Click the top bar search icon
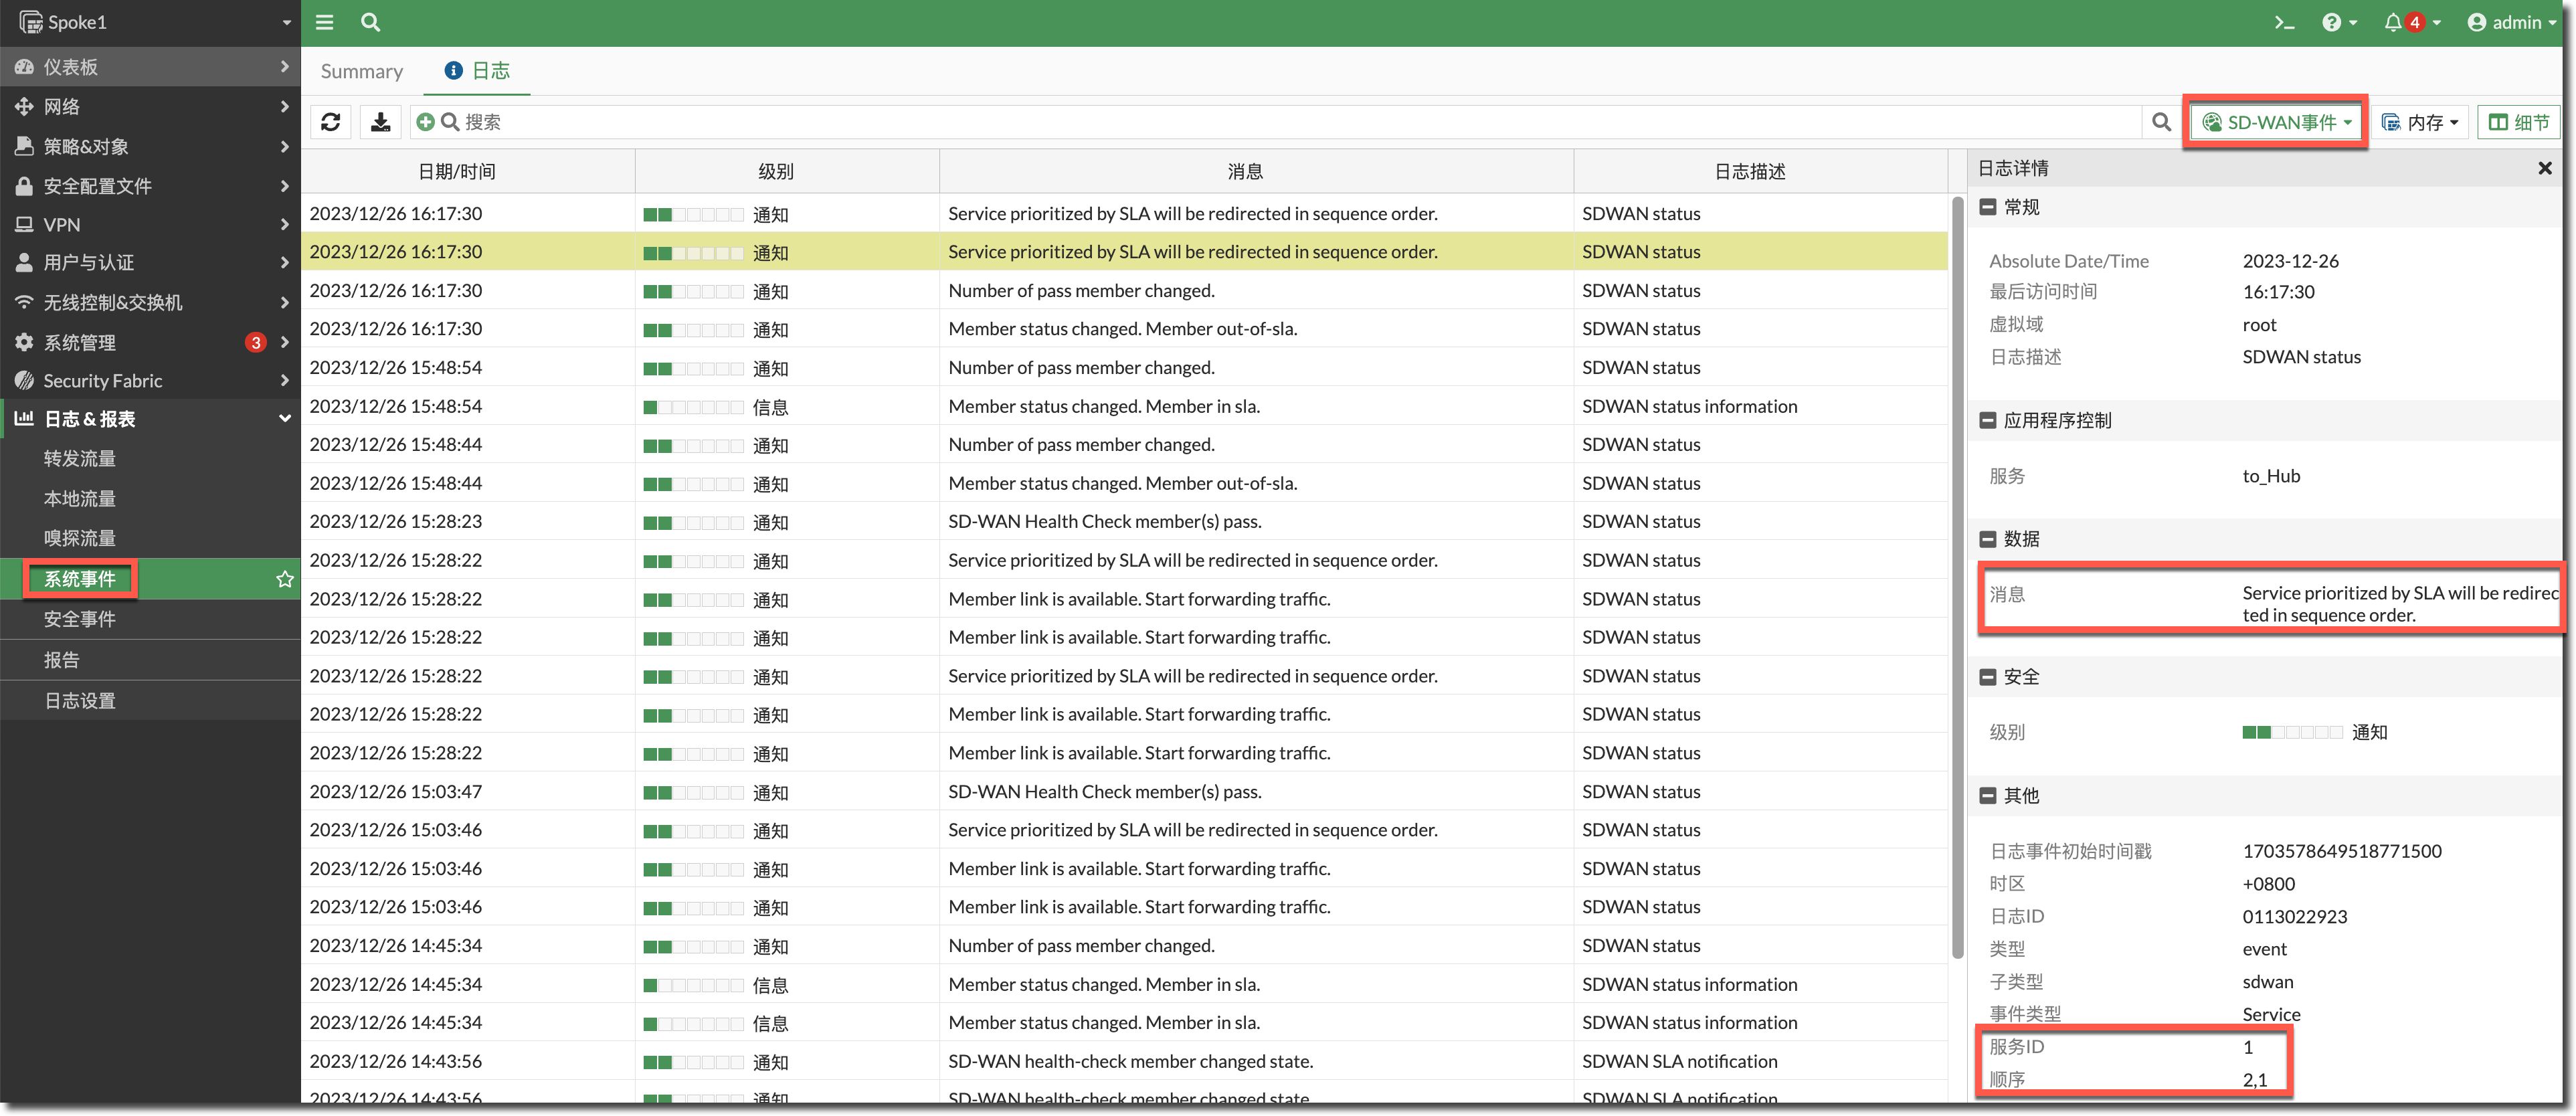Image resolution: width=2576 pixels, height=1116 pixels. tap(370, 22)
